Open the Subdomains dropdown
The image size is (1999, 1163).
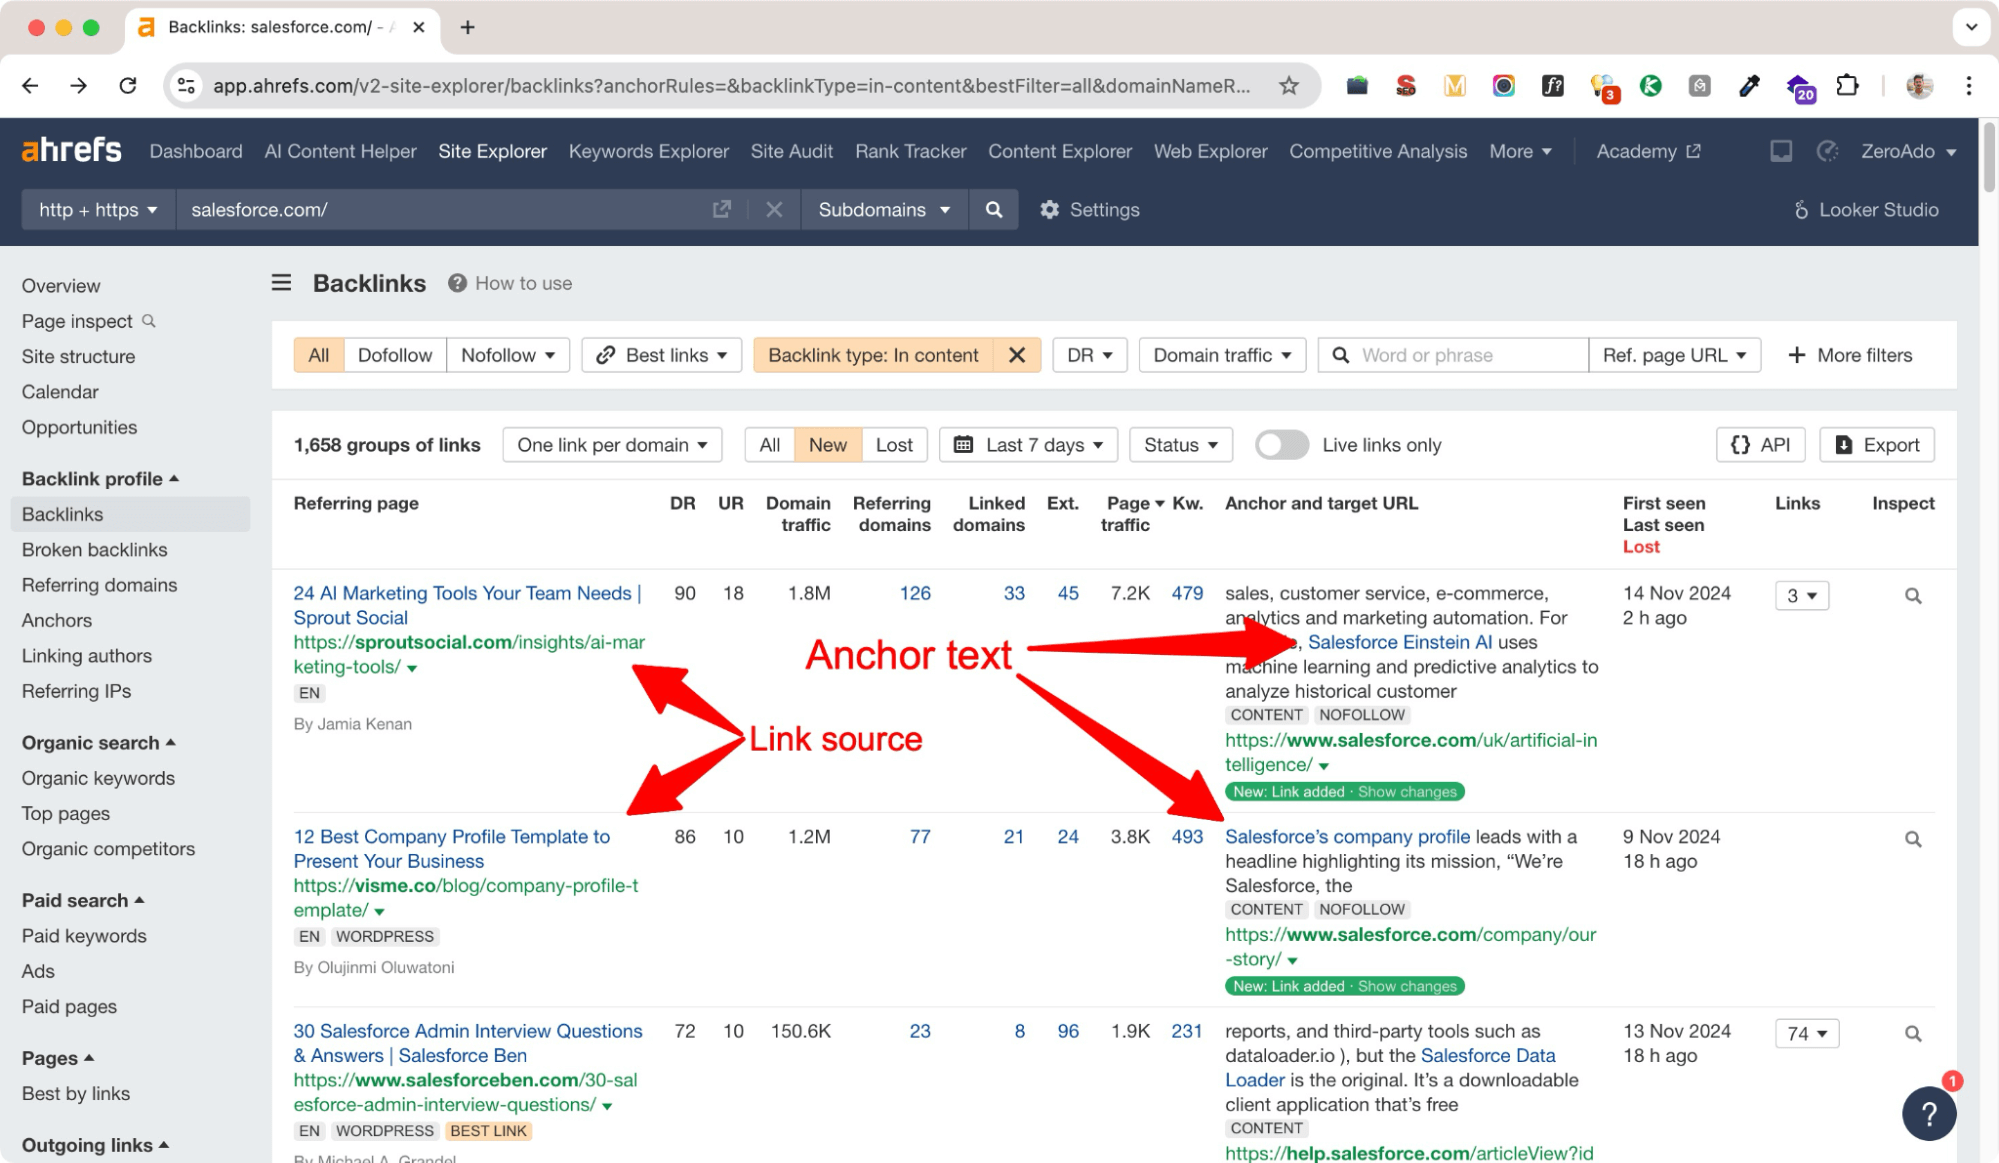[x=883, y=210]
